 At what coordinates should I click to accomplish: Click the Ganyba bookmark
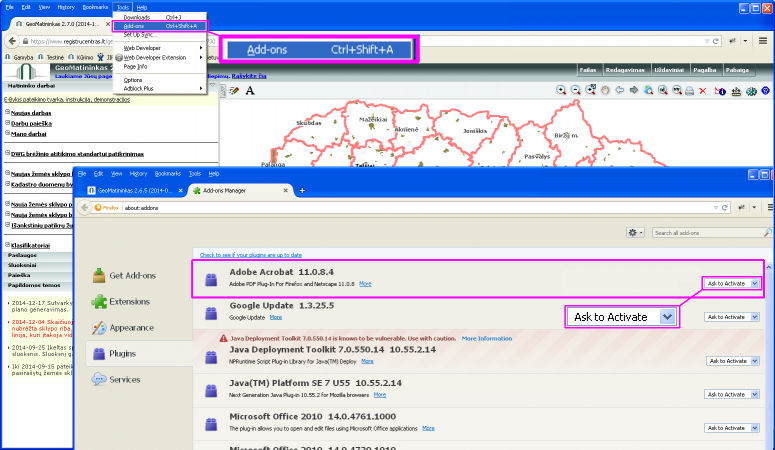(x=19, y=57)
